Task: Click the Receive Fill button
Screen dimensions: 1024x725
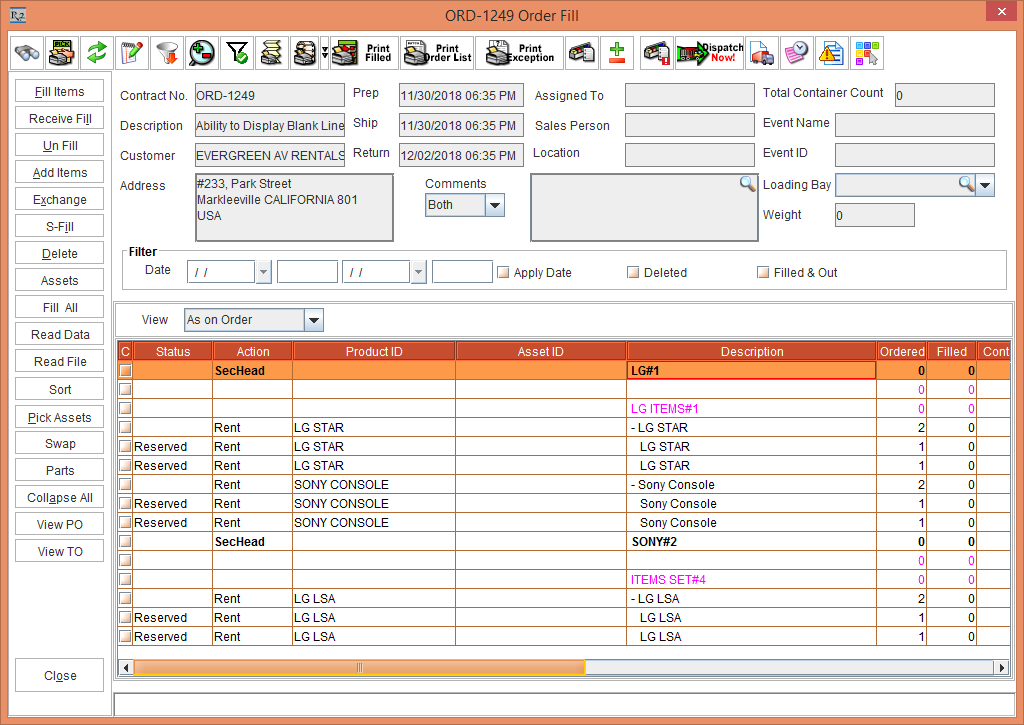Action: click(x=59, y=118)
